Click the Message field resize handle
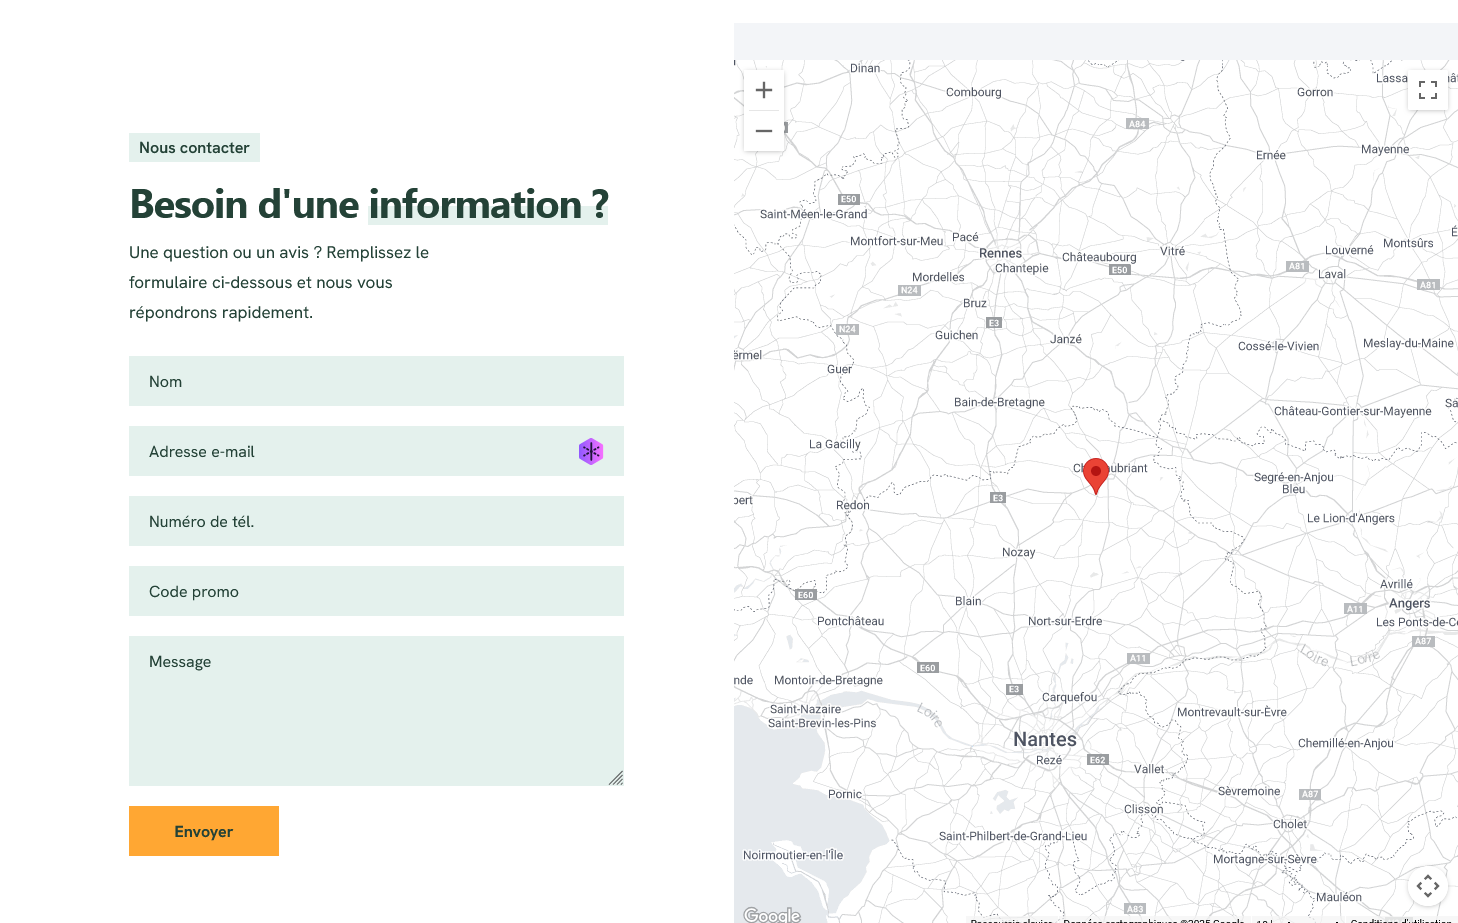Screen dimensions: 1458x923 [x=616, y=778]
